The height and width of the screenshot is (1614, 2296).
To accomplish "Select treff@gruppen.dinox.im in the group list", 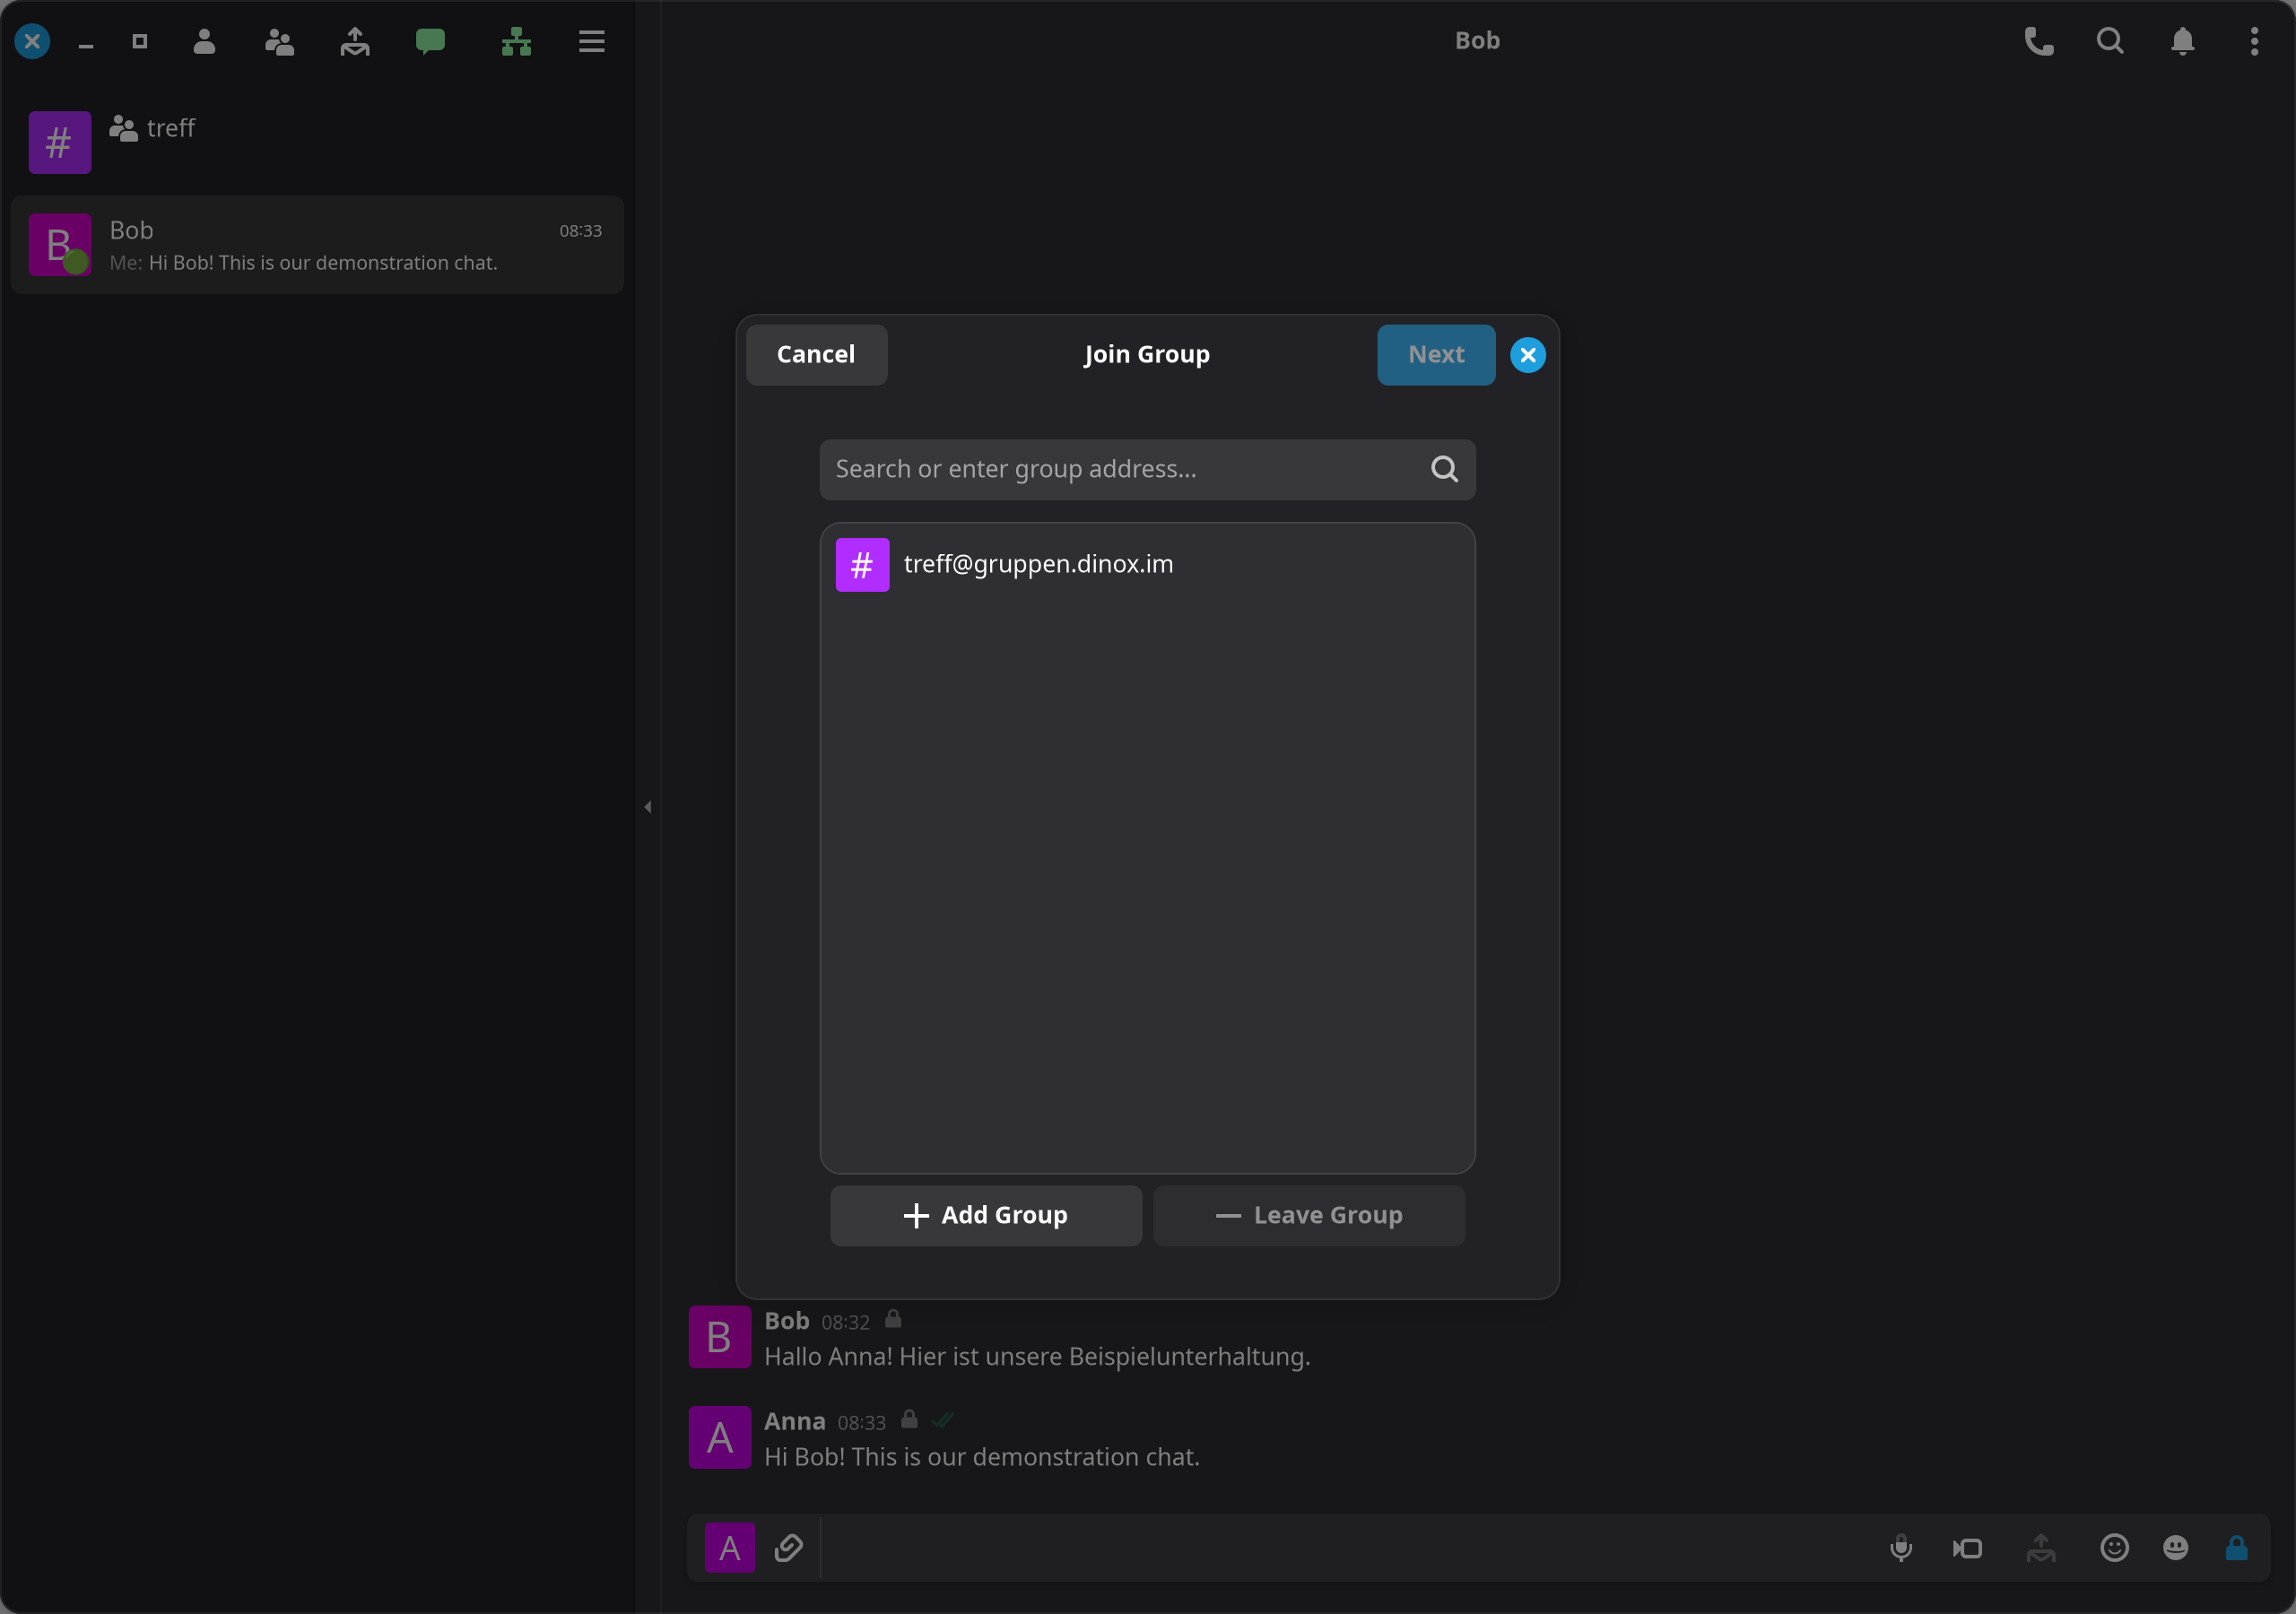I will [1147, 564].
